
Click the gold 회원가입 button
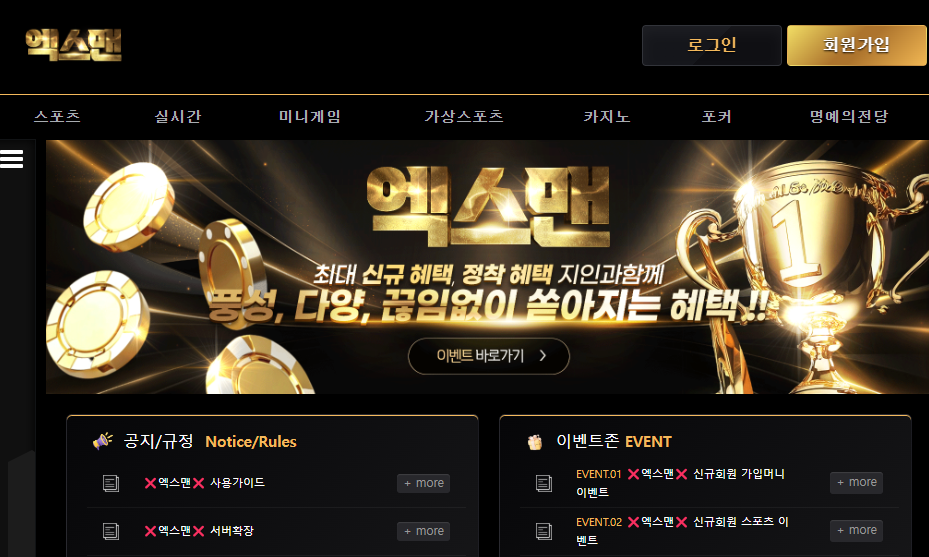pyautogui.click(x=856, y=45)
